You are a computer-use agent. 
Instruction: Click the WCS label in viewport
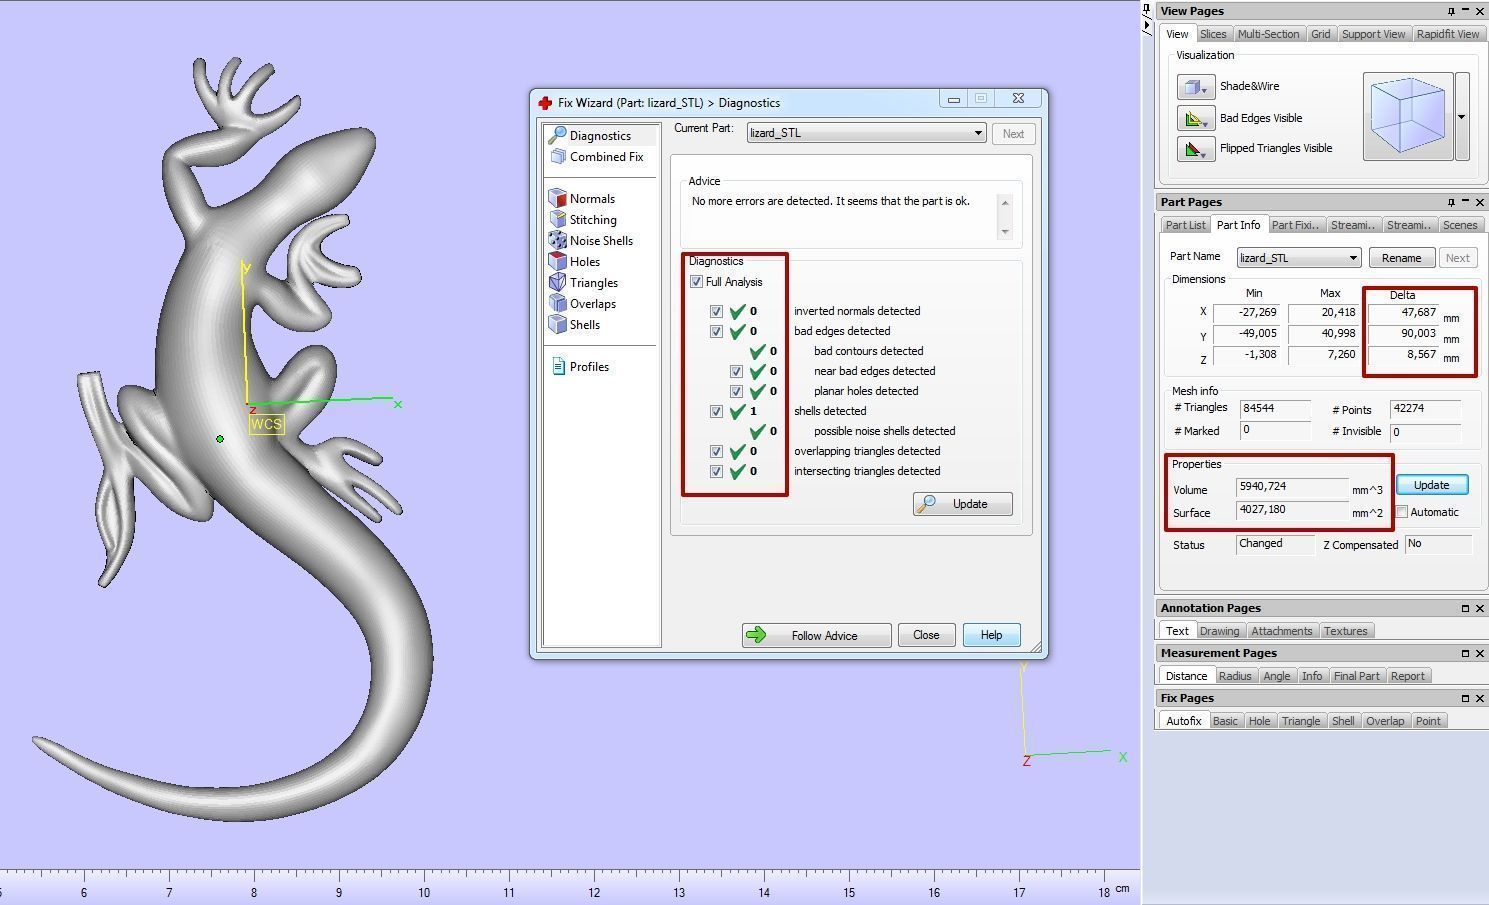pos(266,424)
